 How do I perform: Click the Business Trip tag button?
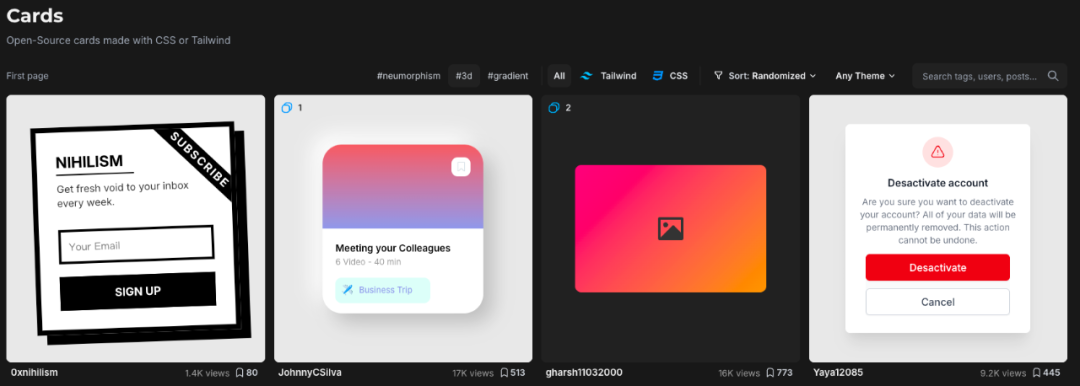click(x=383, y=290)
